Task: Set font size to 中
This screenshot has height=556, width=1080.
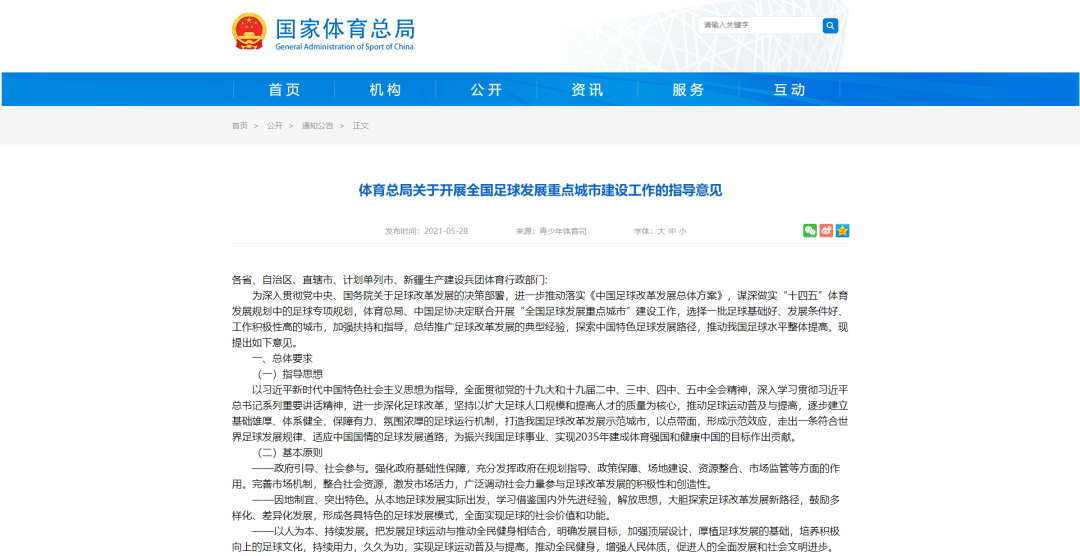Action: click(x=672, y=231)
